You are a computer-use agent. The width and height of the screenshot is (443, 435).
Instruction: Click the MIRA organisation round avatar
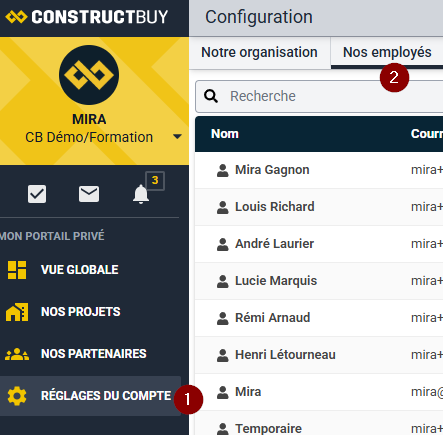point(89,75)
